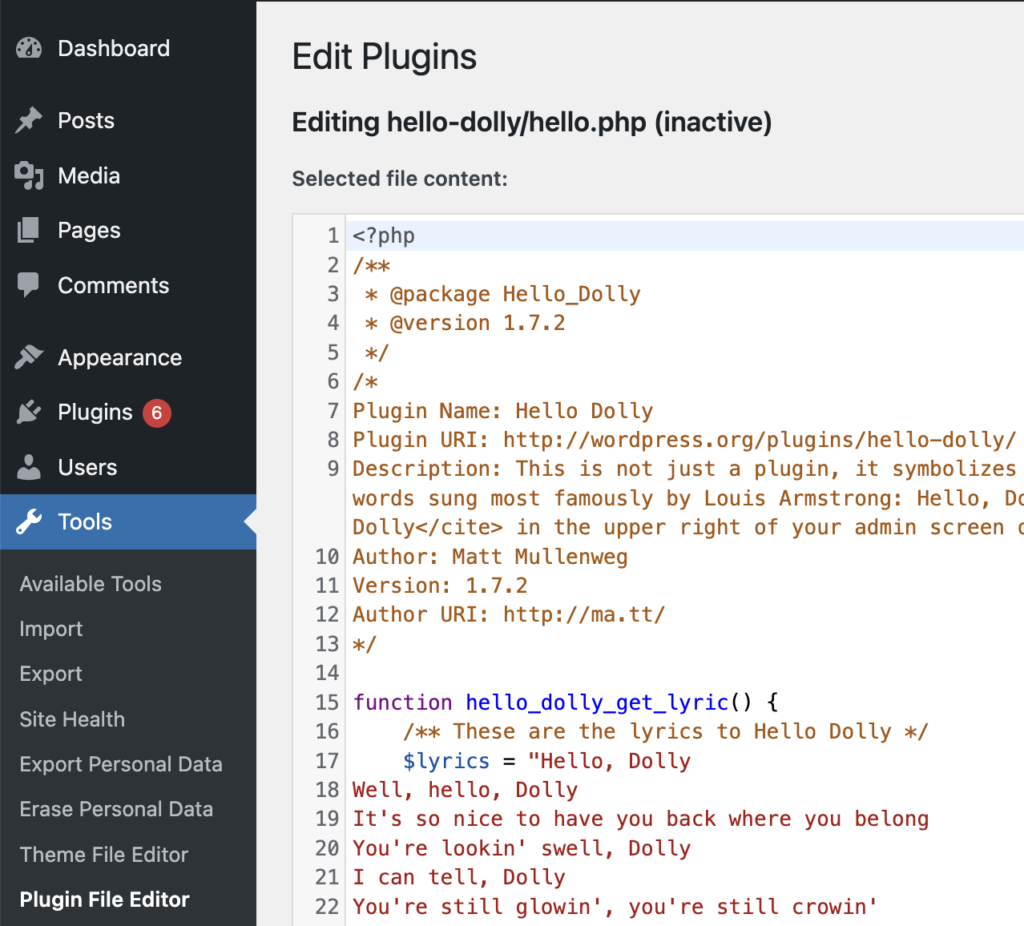1024x926 pixels.
Task: Click line number 10 in the gutter
Action: [327, 557]
